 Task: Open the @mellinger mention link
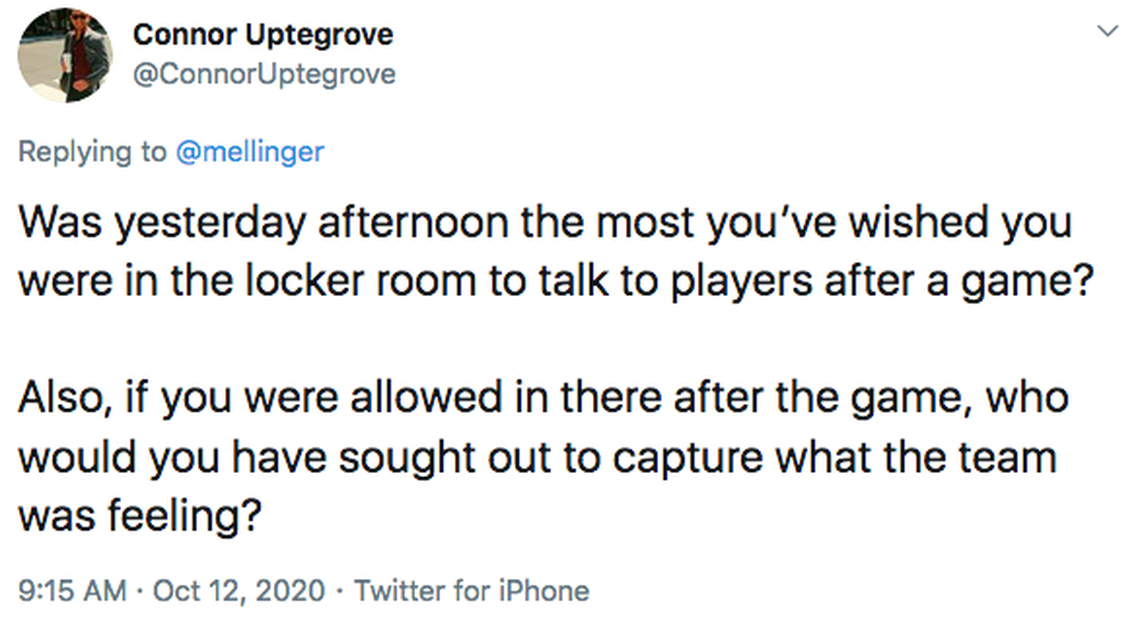[x=250, y=151]
